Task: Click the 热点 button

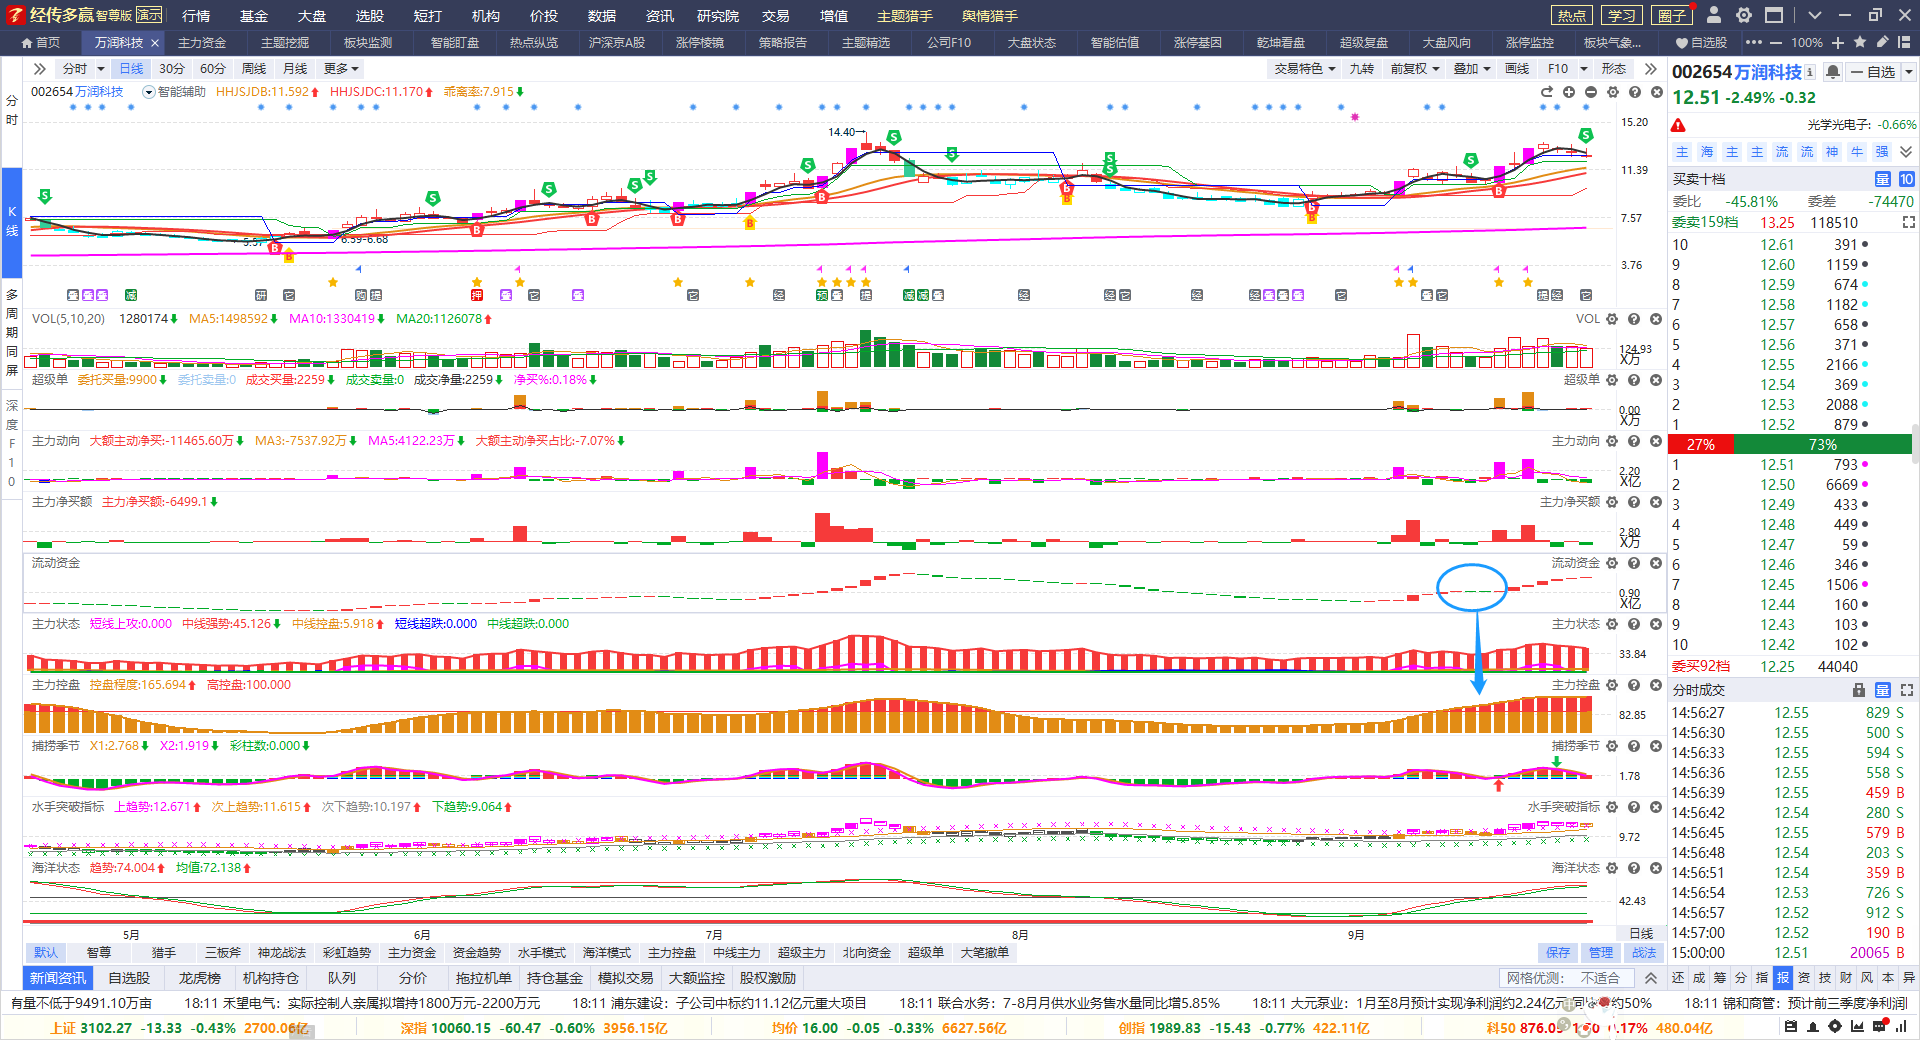Action: (x=1572, y=15)
